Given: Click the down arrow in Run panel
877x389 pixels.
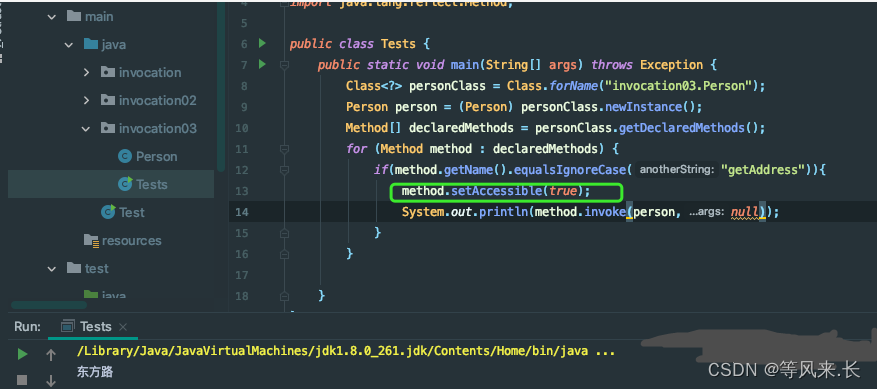Looking at the screenshot, I should tap(51, 381).
